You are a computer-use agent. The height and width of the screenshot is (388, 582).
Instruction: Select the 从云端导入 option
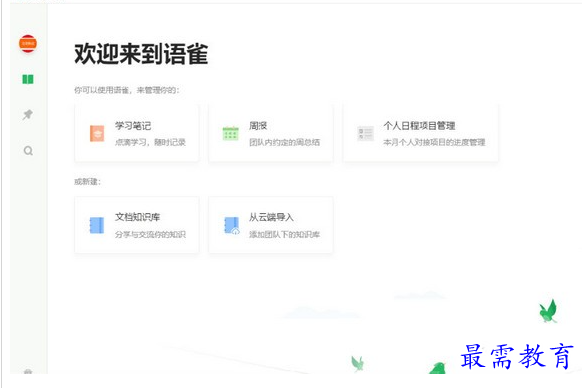271,225
